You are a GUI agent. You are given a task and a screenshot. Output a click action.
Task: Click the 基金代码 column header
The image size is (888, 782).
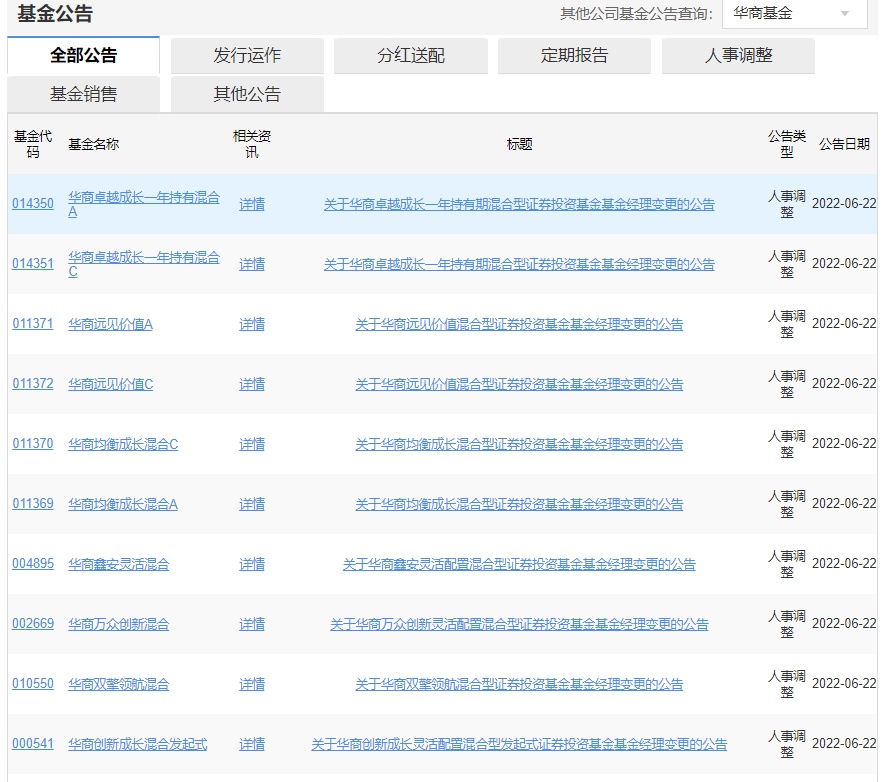coord(33,144)
